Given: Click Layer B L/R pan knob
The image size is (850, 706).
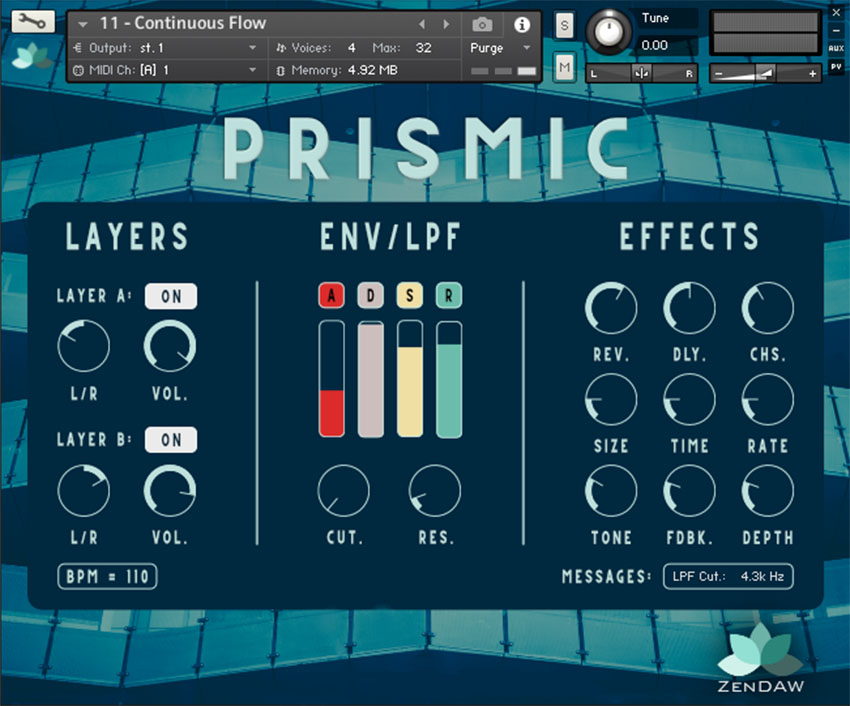Looking at the screenshot, I should [83, 490].
